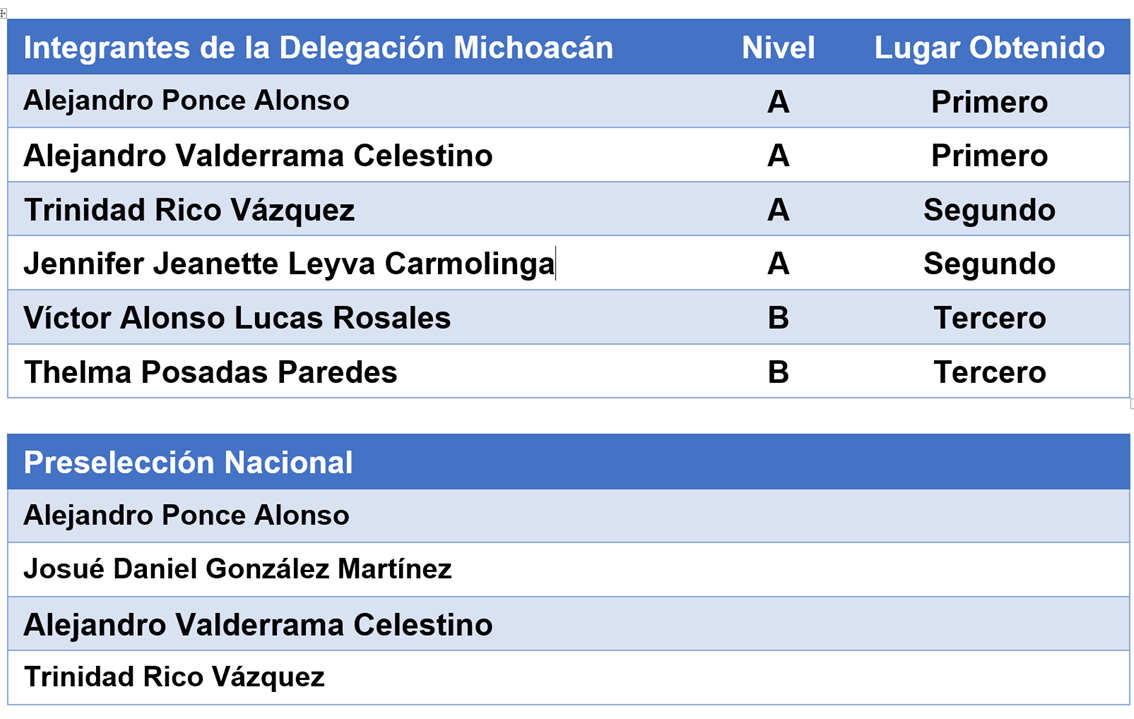Click Alejandro Ponce Alonso in the Preselección table

point(187,516)
